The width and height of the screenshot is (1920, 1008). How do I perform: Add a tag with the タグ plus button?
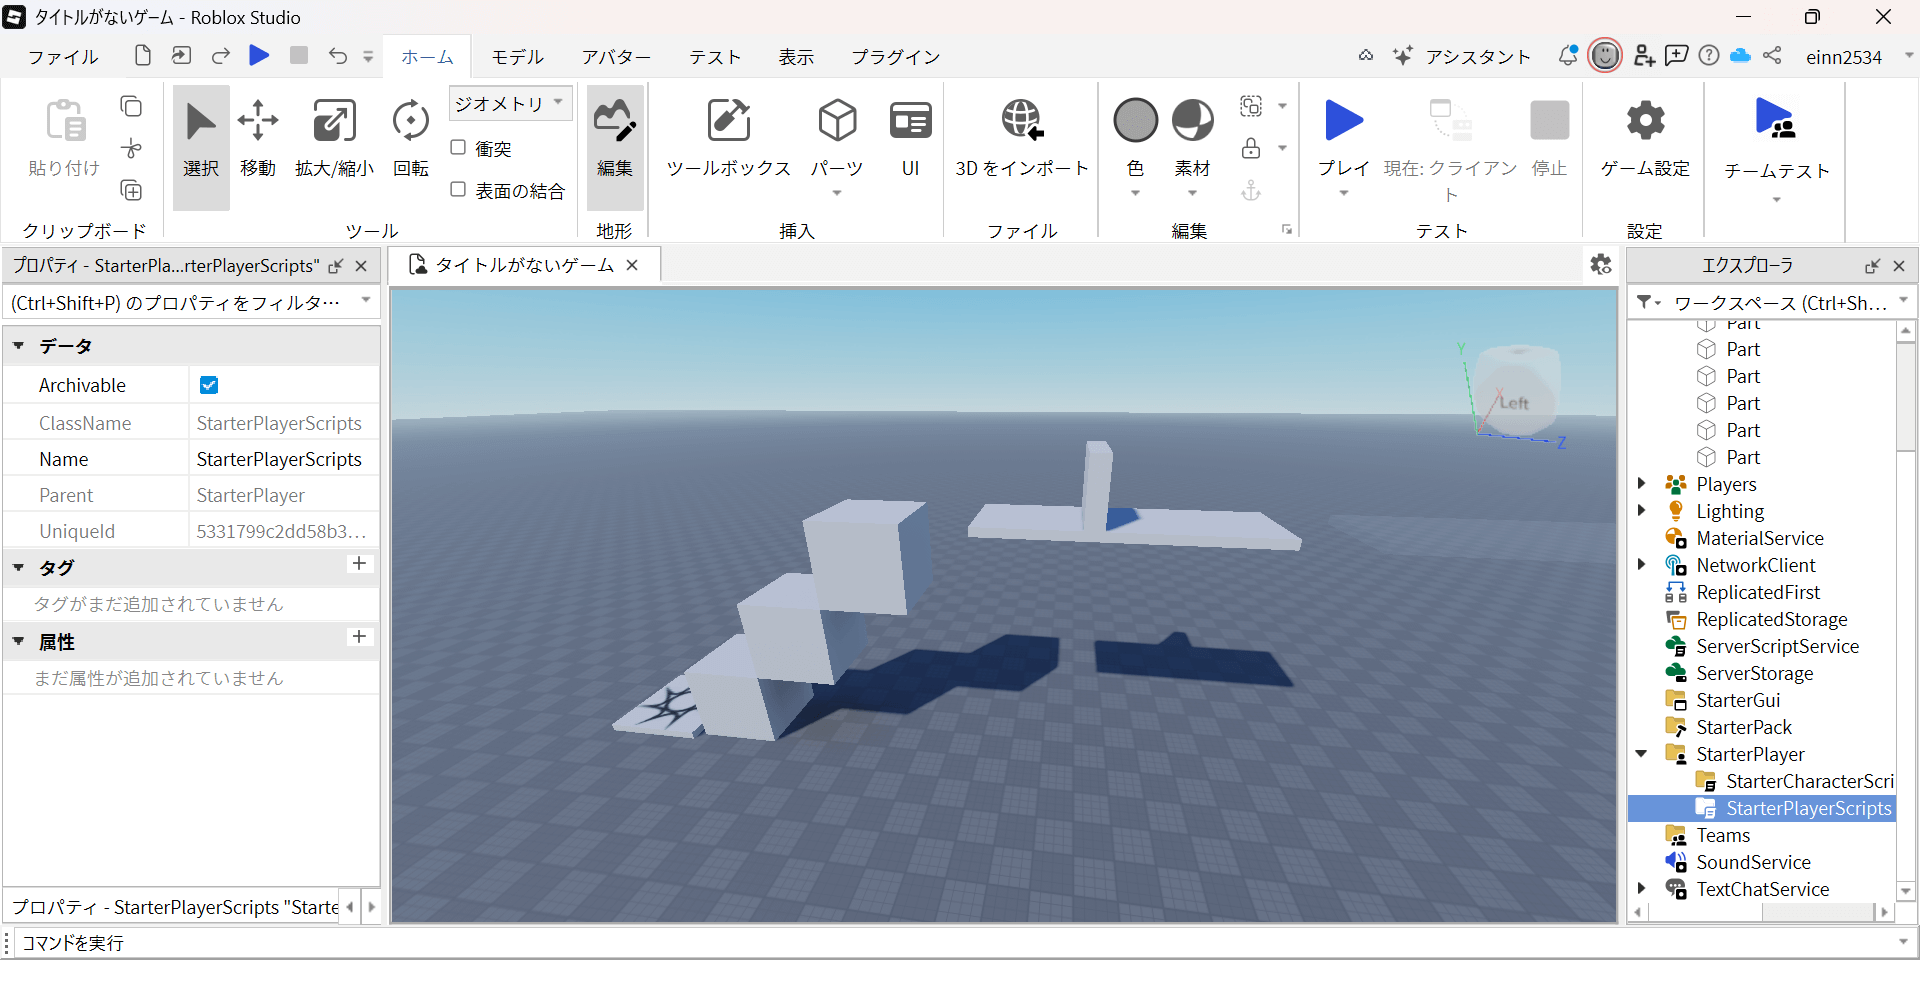359,564
